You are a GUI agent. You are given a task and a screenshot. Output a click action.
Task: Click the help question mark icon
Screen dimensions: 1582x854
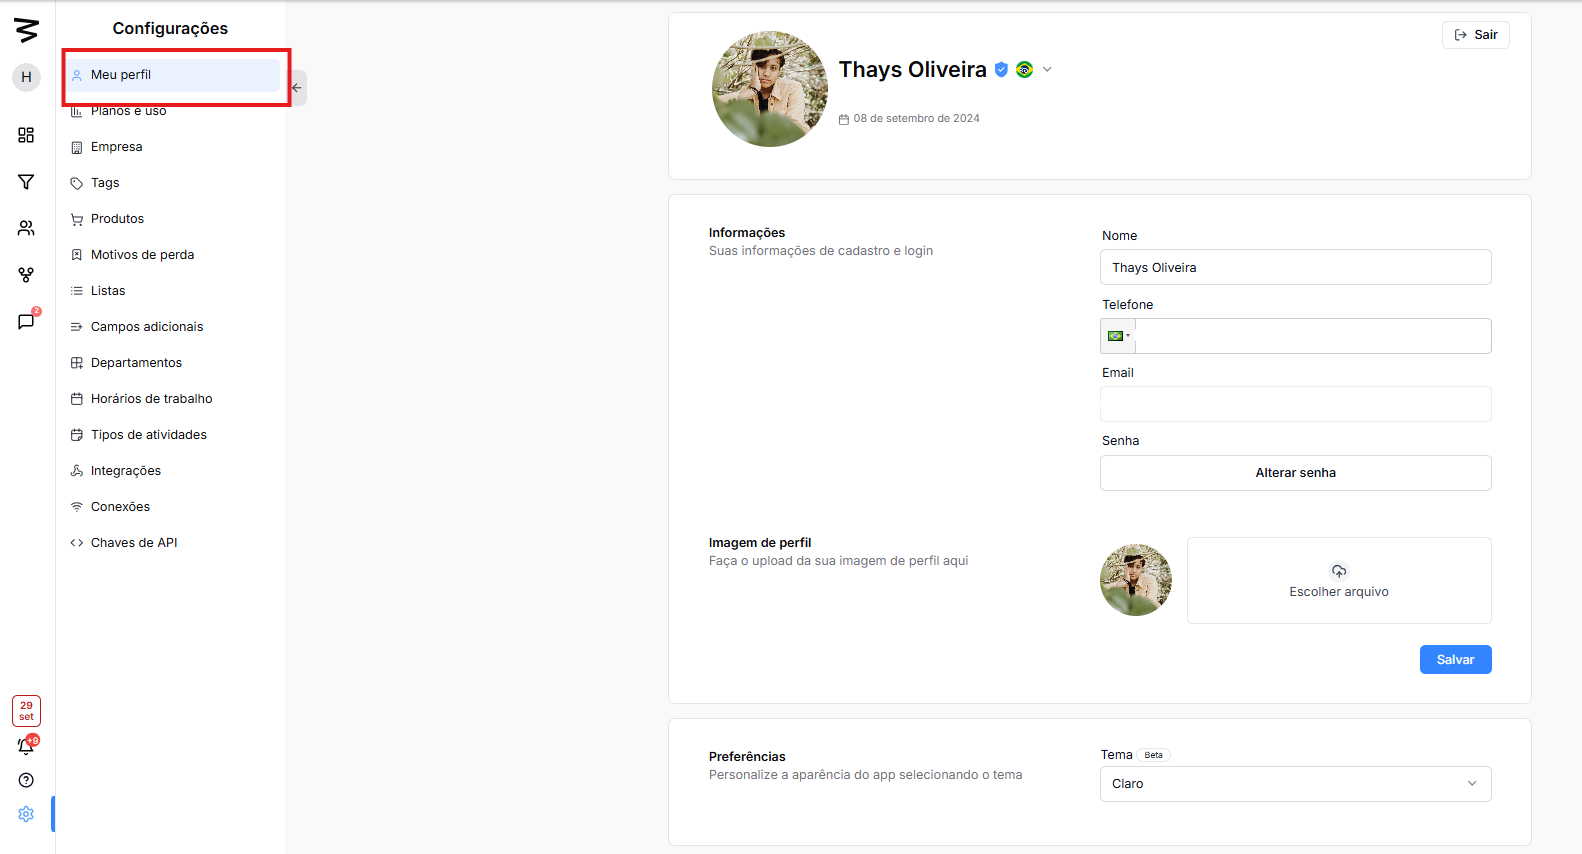pyautogui.click(x=26, y=780)
